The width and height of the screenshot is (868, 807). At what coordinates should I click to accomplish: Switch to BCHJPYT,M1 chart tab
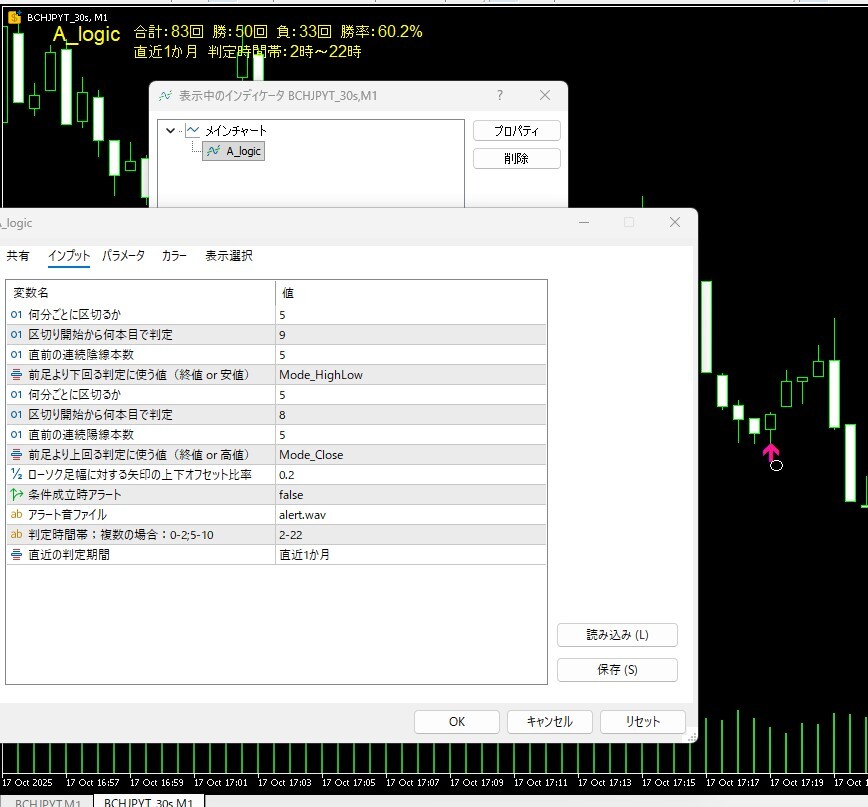tap(48, 802)
